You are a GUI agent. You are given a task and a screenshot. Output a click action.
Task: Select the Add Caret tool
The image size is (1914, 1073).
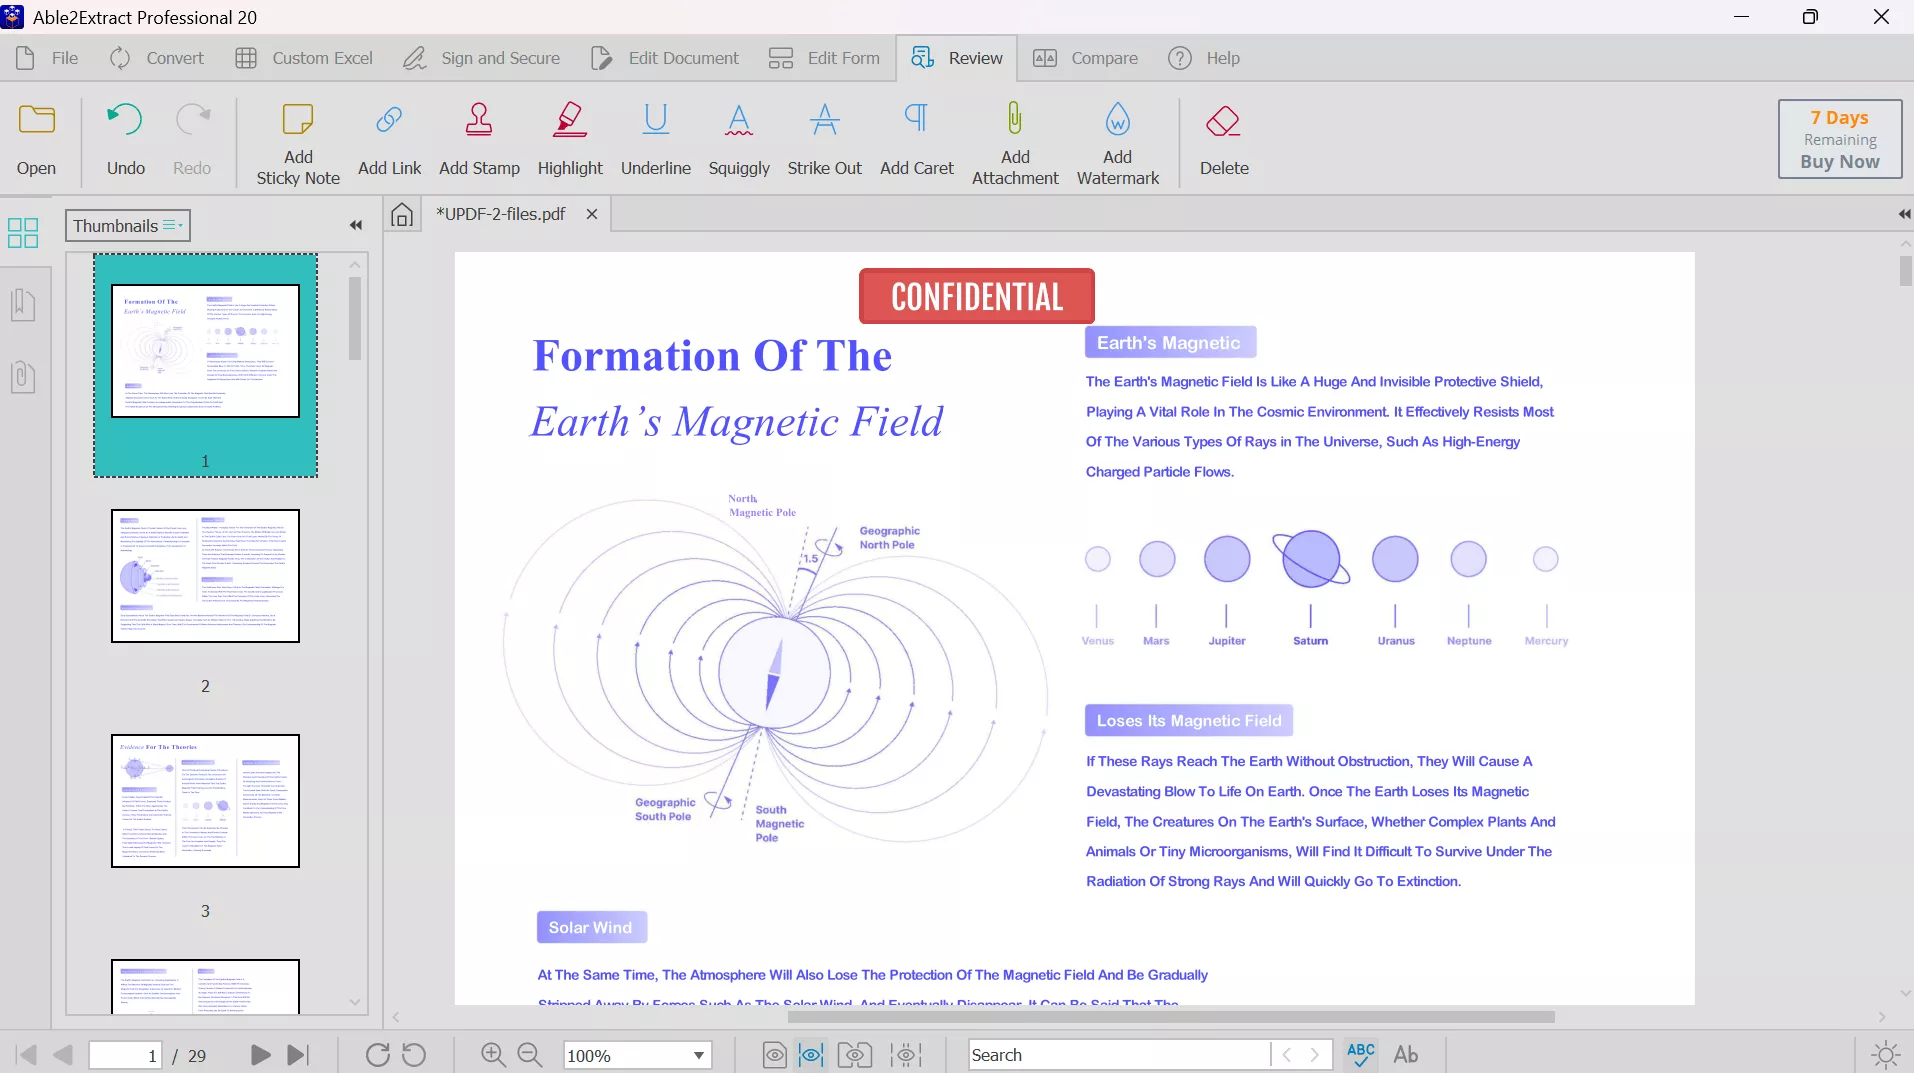coord(916,138)
